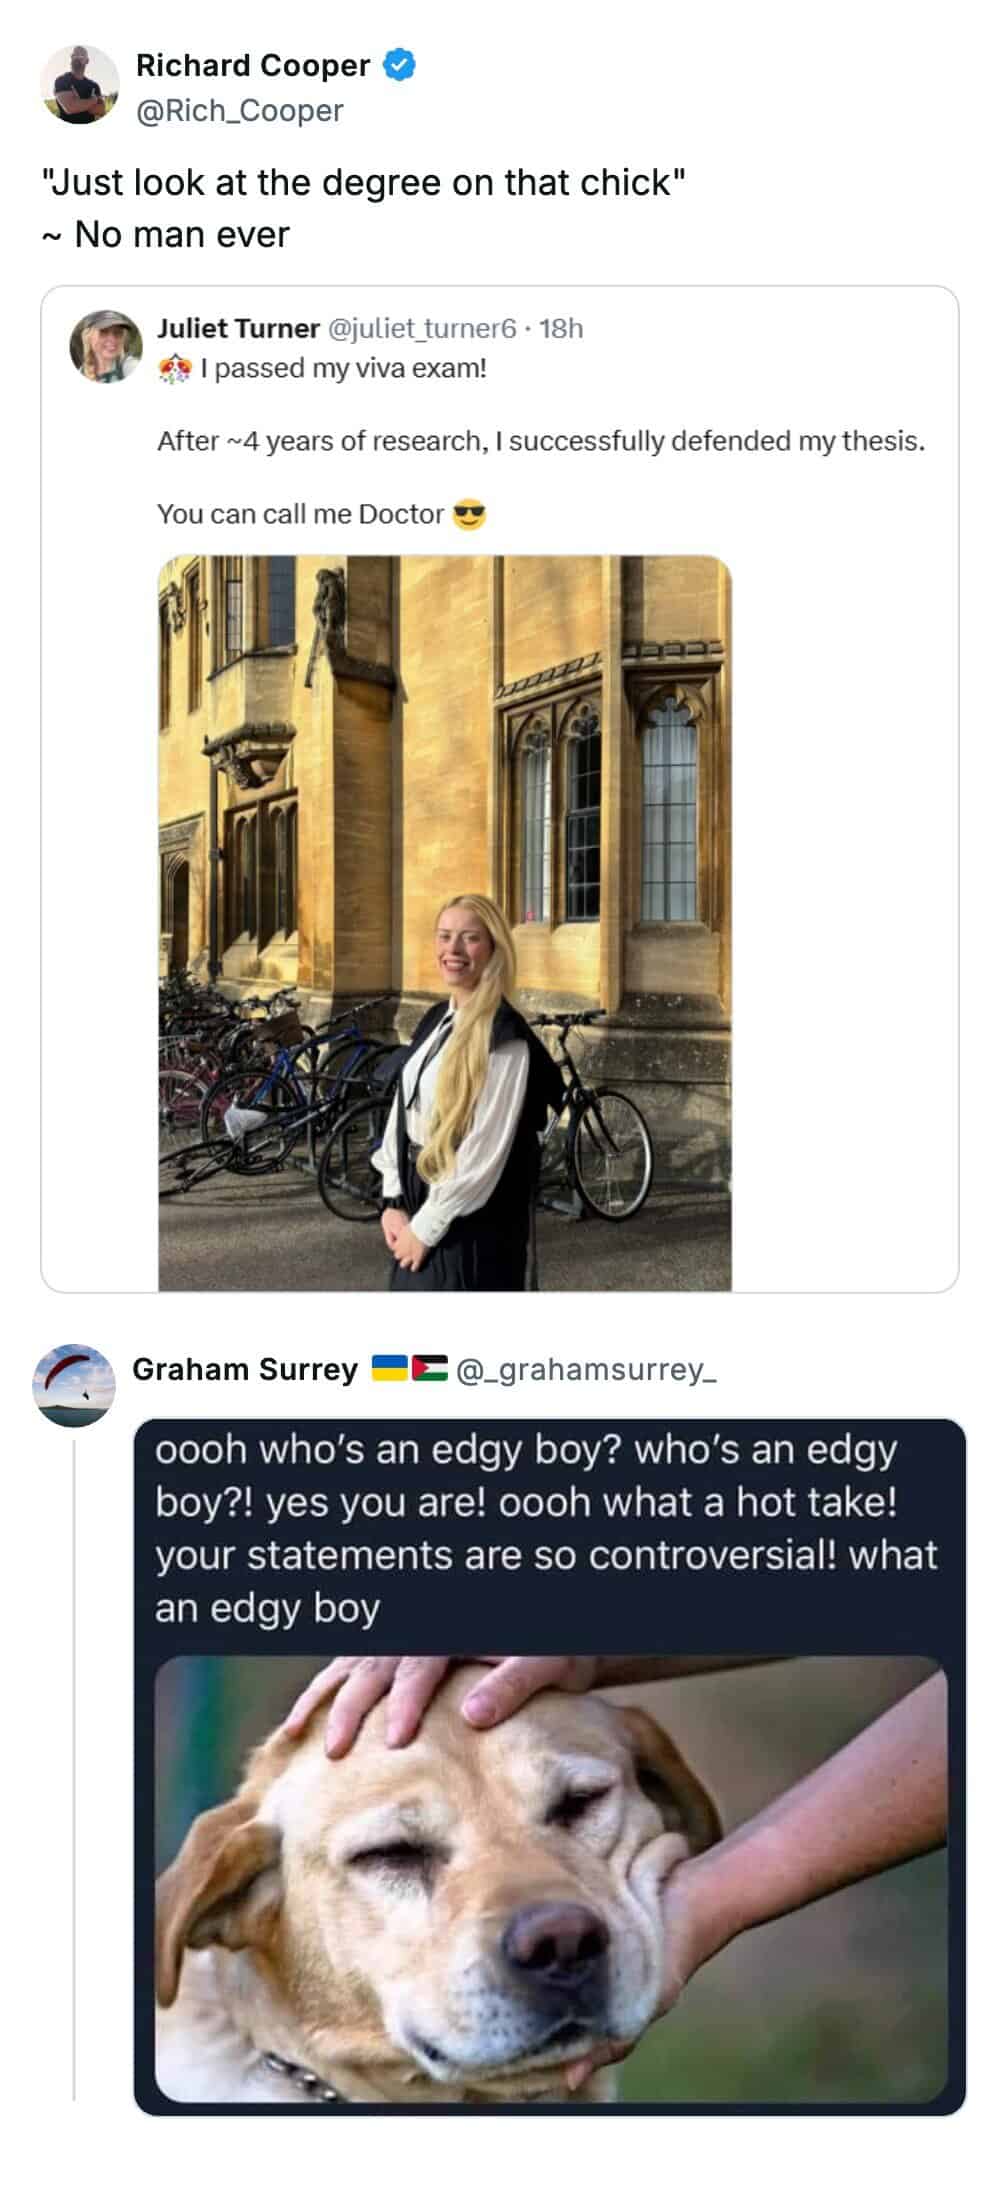Open the @Rich_Cooper handle
The image size is (996, 2188).
[x=239, y=110]
